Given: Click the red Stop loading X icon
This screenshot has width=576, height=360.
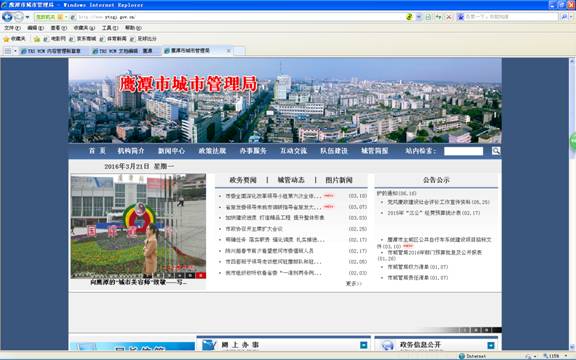Looking at the screenshot, I should coord(449,17).
